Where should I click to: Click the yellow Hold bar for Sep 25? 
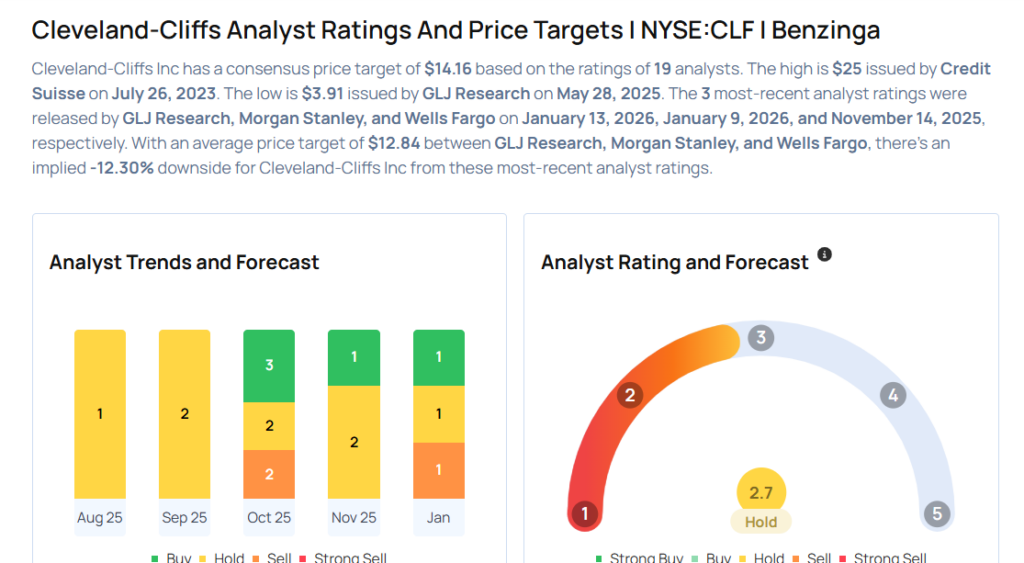click(x=185, y=414)
